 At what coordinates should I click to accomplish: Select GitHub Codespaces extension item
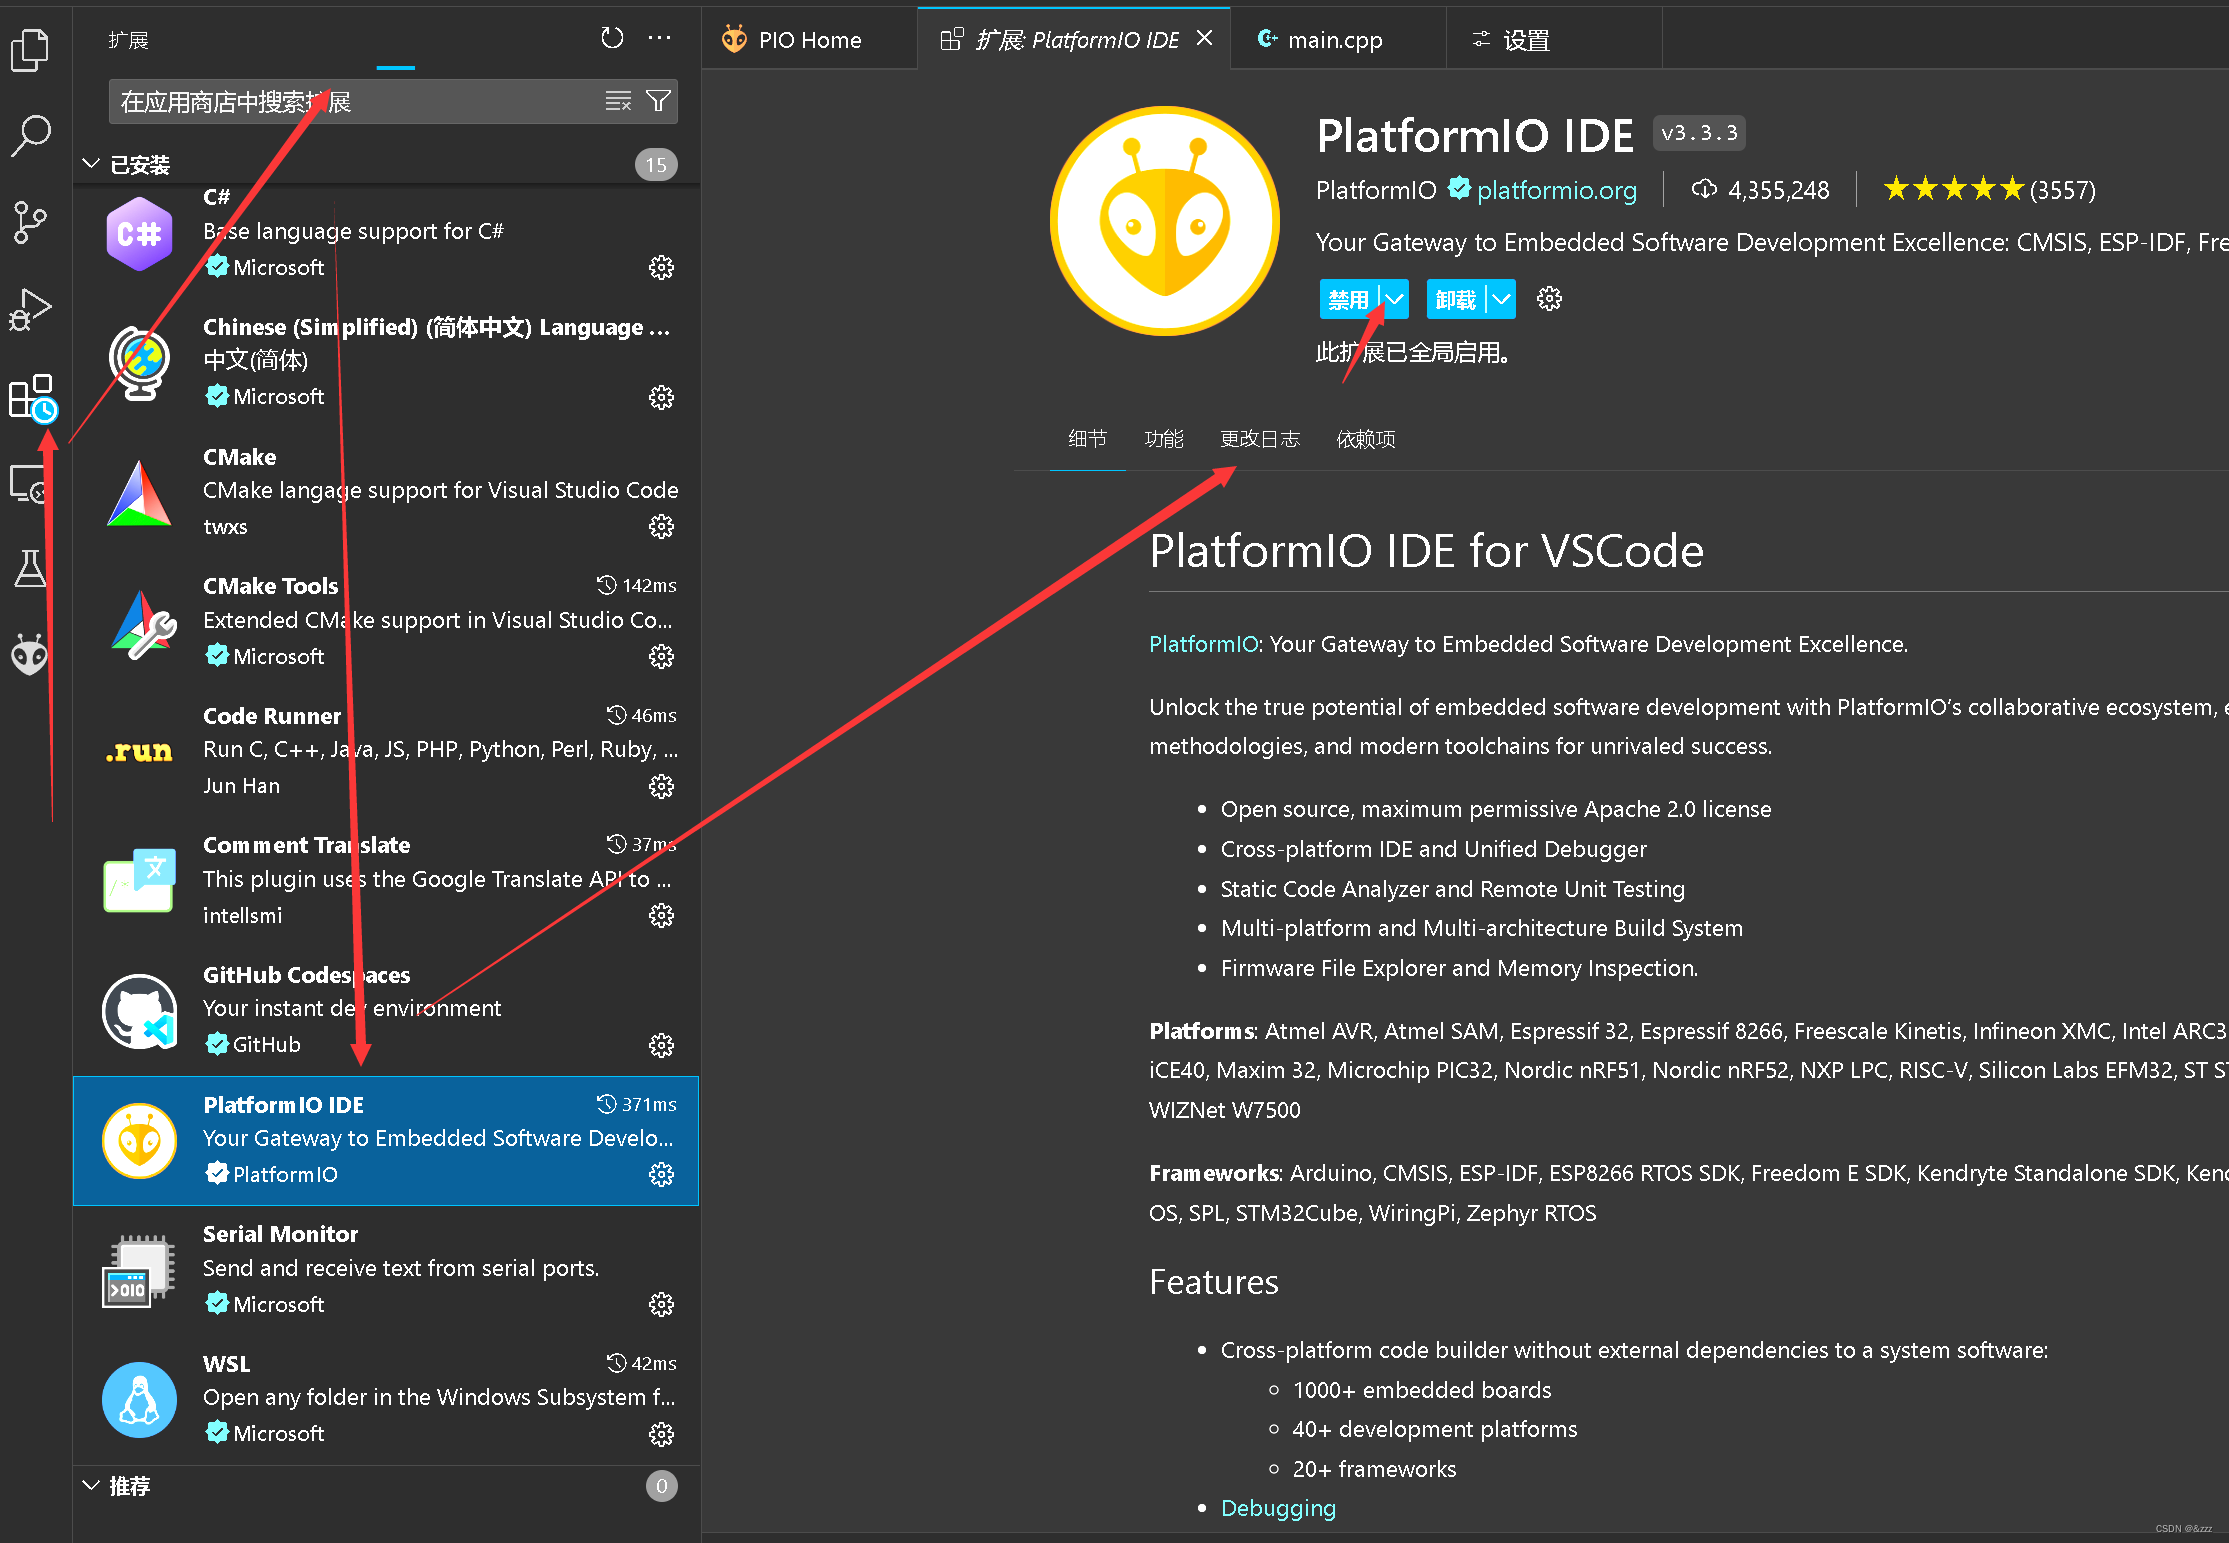pos(386,1010)
